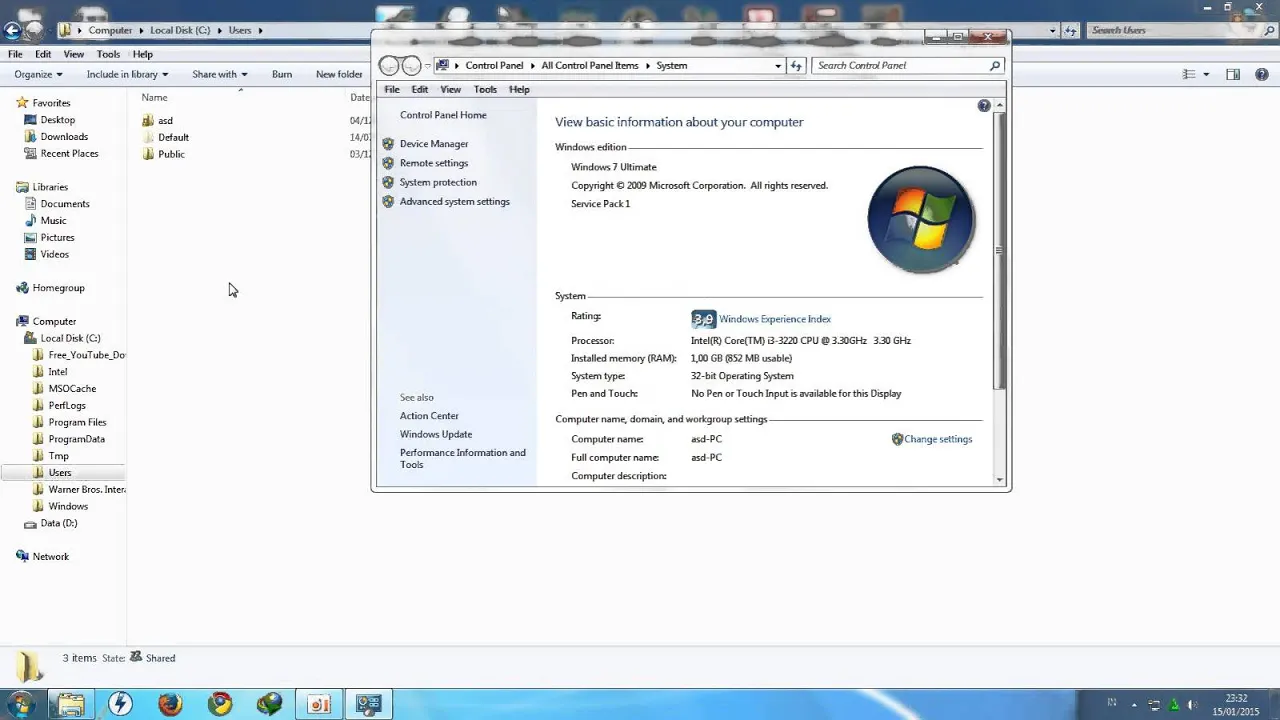Viewport: 1280px width, 720px height.
Task: Open Google Chrome from the taskbar
Action: click(x=220, y=704)
